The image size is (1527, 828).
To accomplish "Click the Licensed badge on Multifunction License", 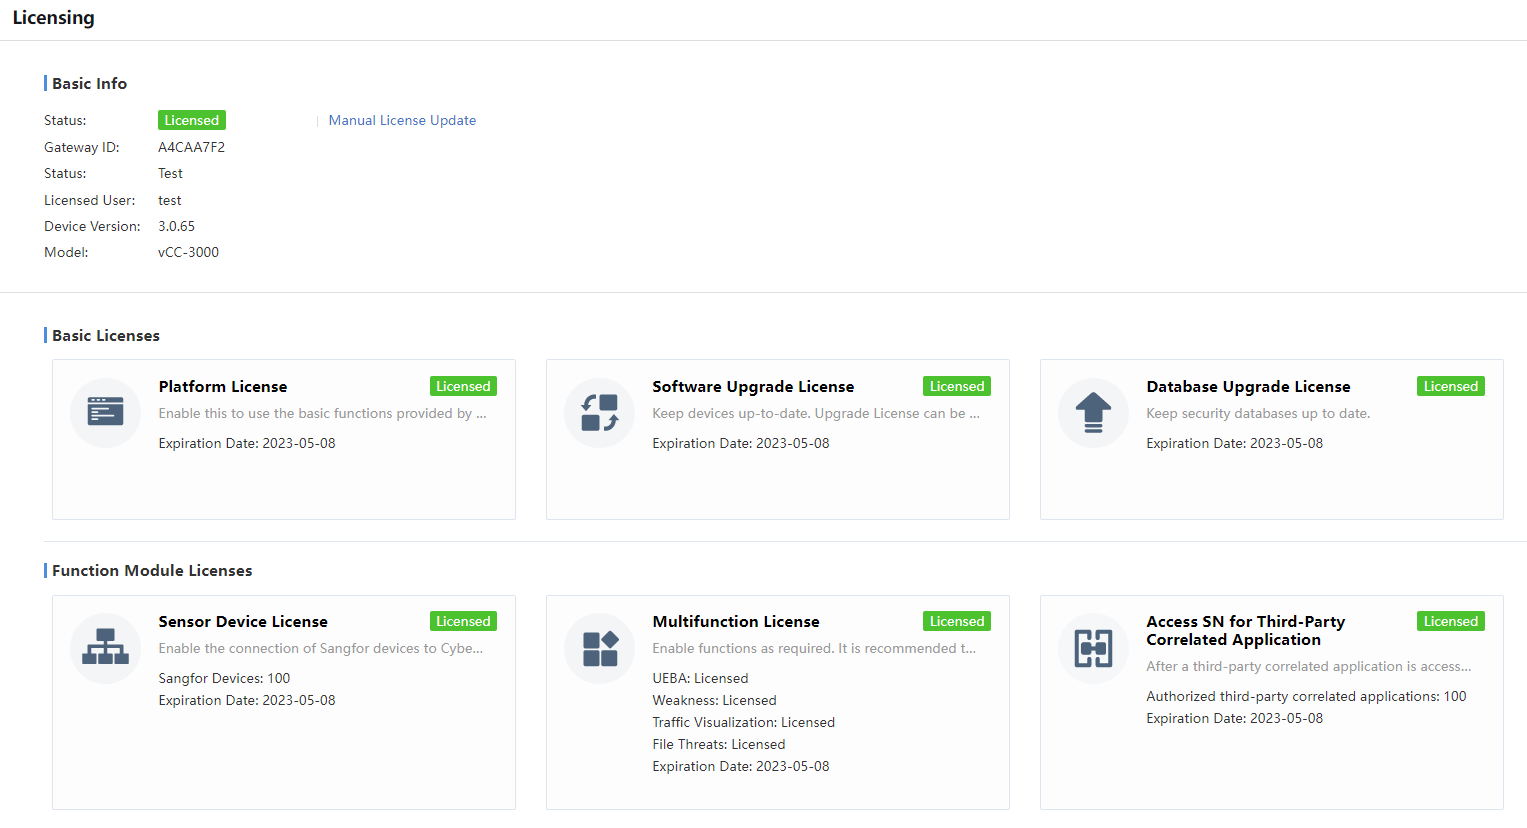I will pyautogui.click(x=956, y=621).
